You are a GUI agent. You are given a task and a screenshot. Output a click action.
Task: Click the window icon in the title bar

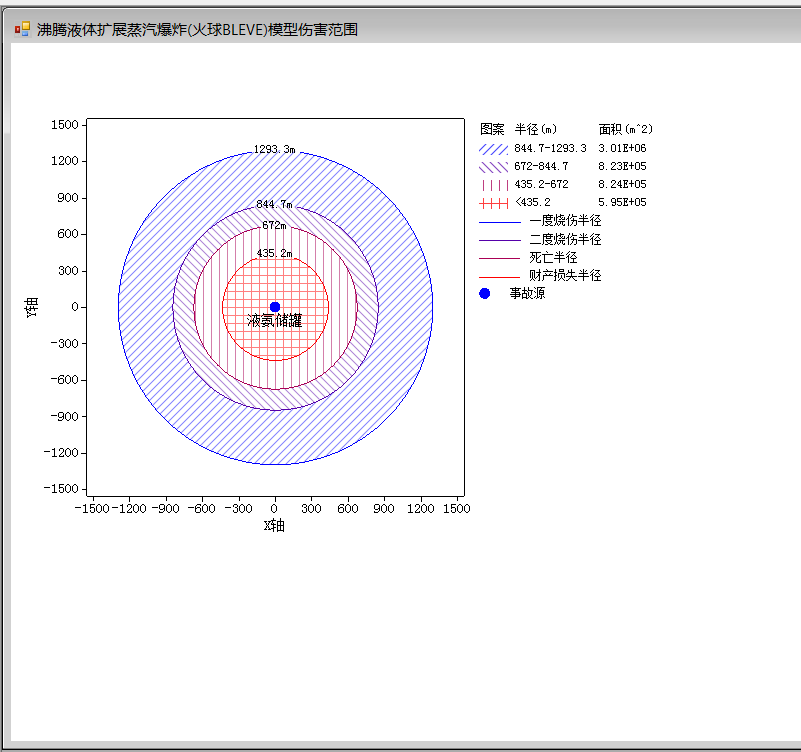[22, 29]
